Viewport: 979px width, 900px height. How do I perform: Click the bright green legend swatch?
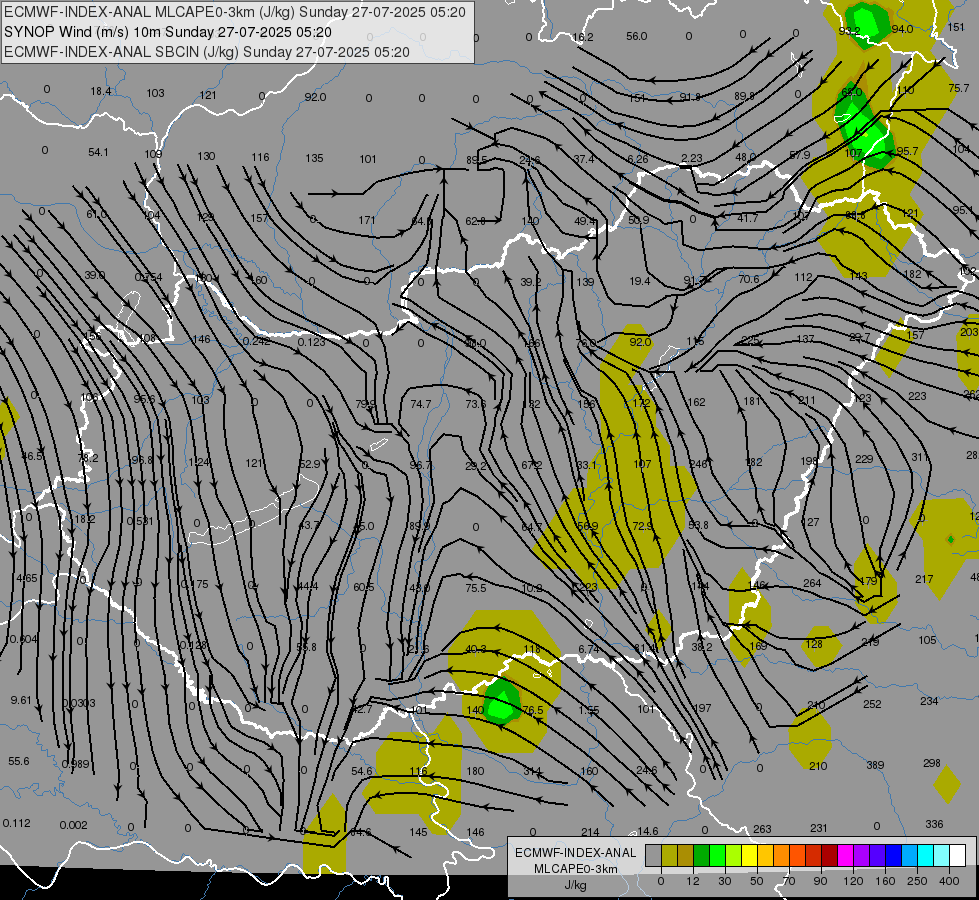click(x=717, y=855)
